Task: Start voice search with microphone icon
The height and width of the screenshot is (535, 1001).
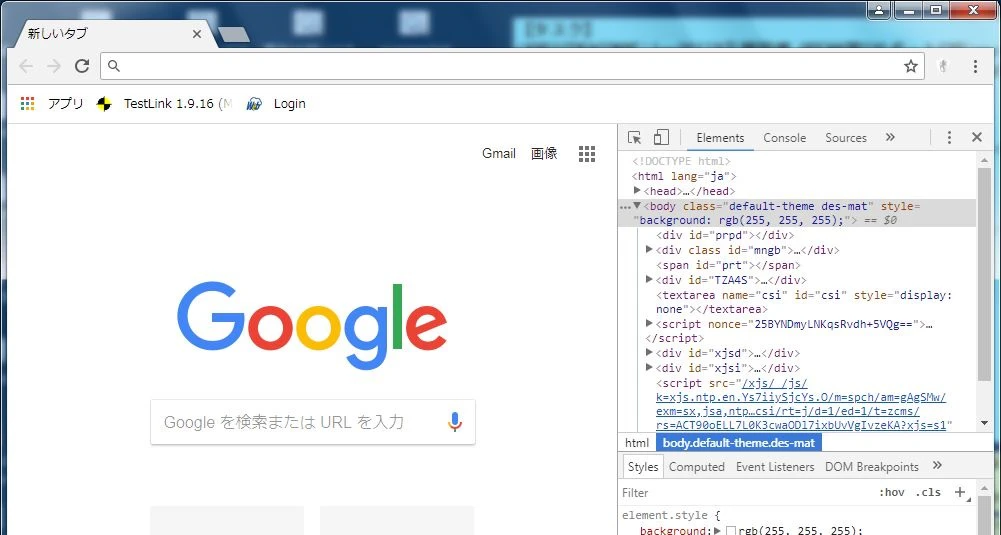Action: (455, 422)
